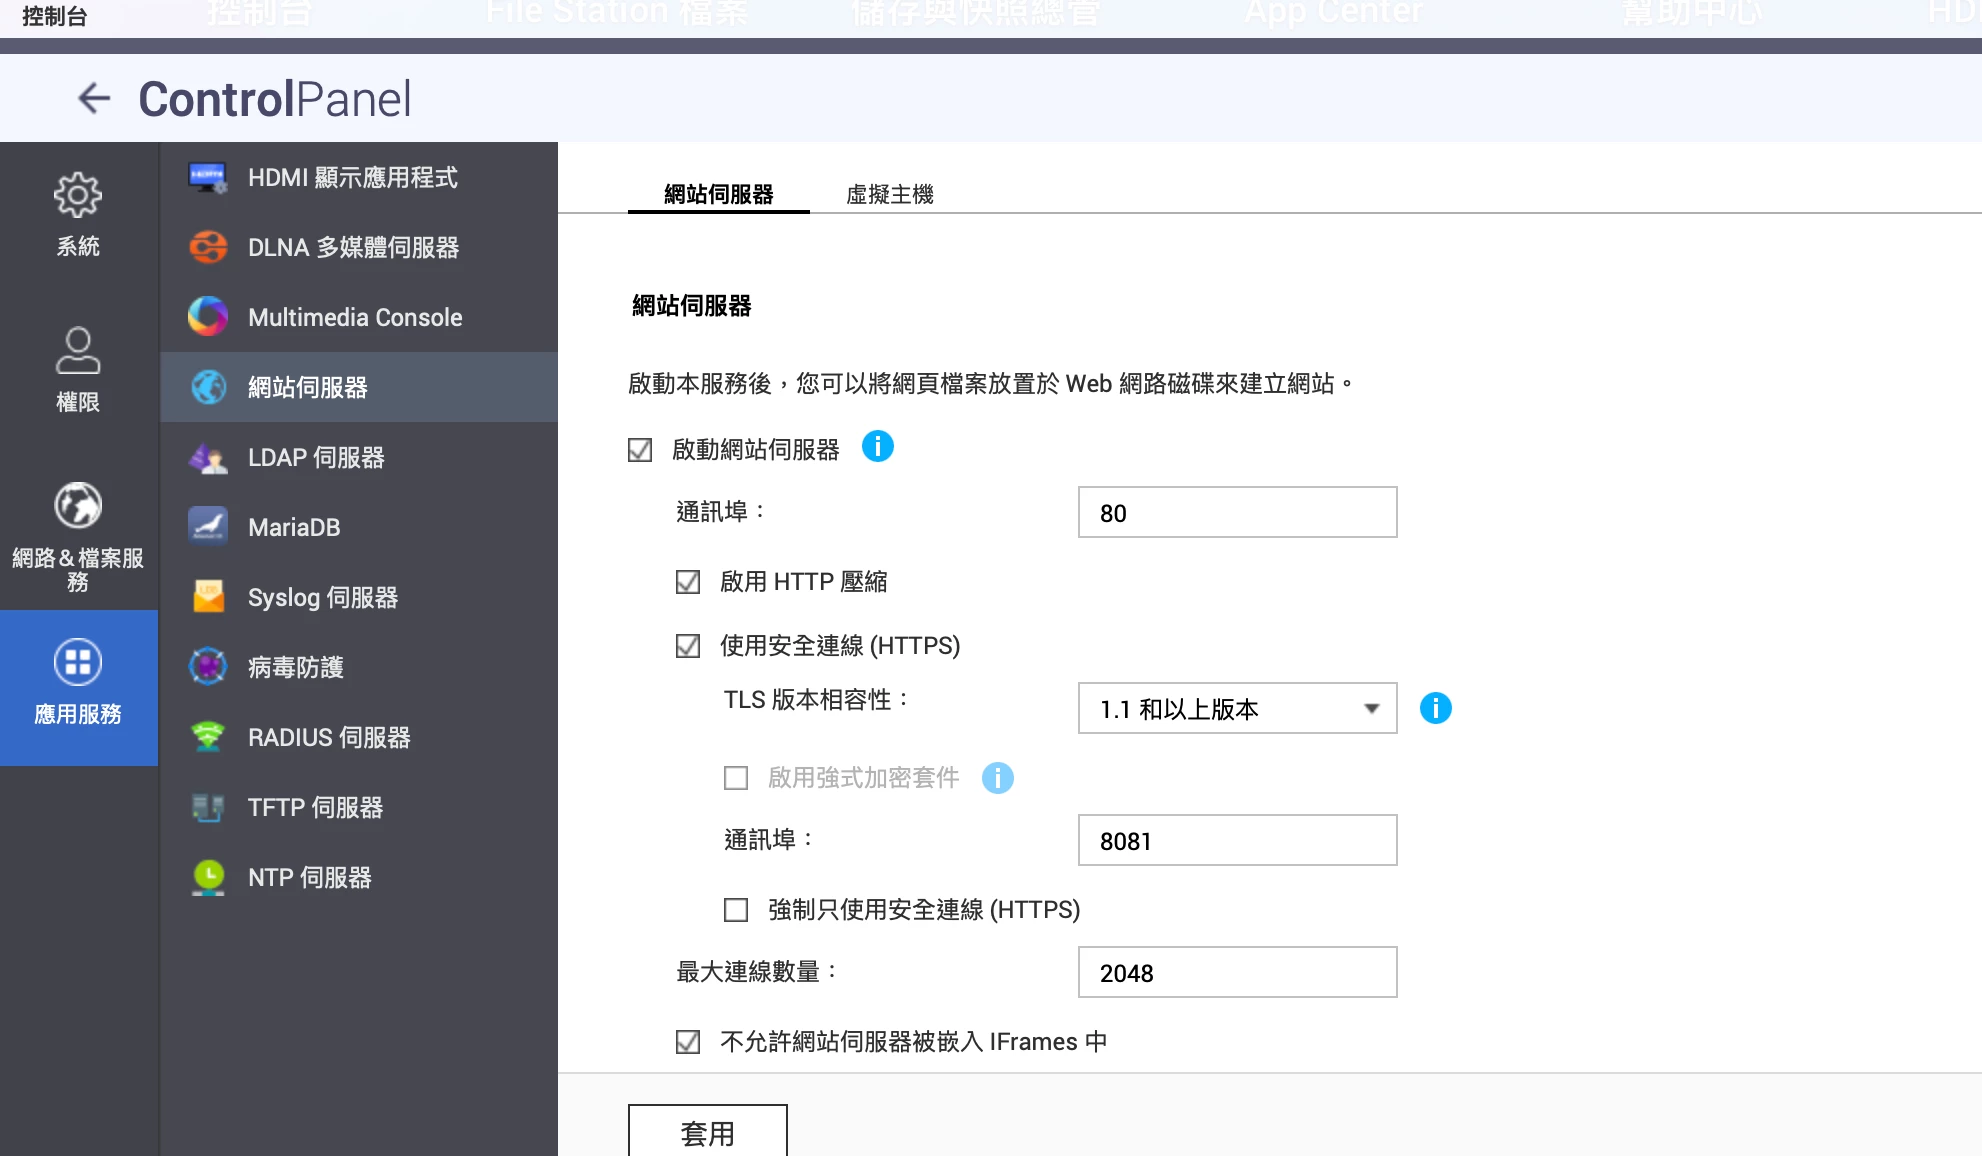Enable 強制只使用安全連線 (HTTPS) checkbox
The height and width of the screenshot is (1156, 1982).
736,910
